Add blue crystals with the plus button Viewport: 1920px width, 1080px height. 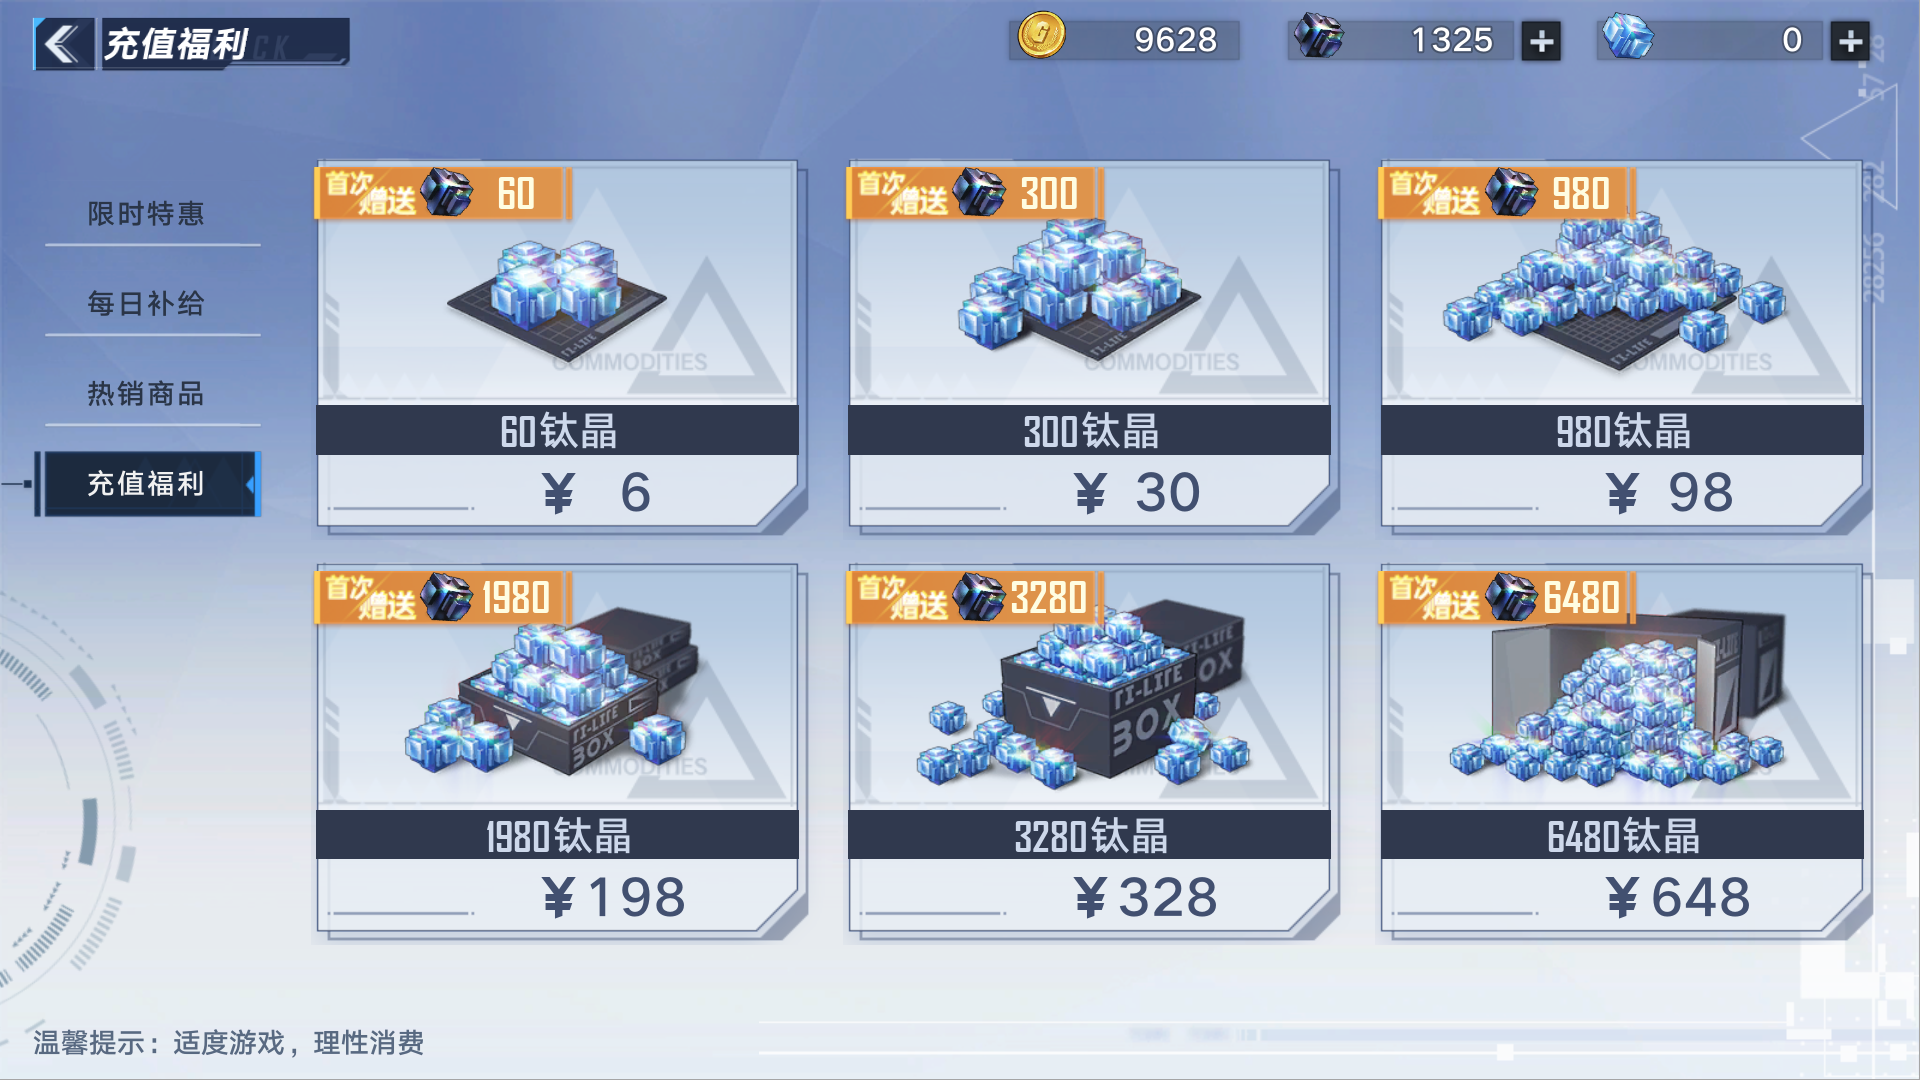[x=1850, y=41]
